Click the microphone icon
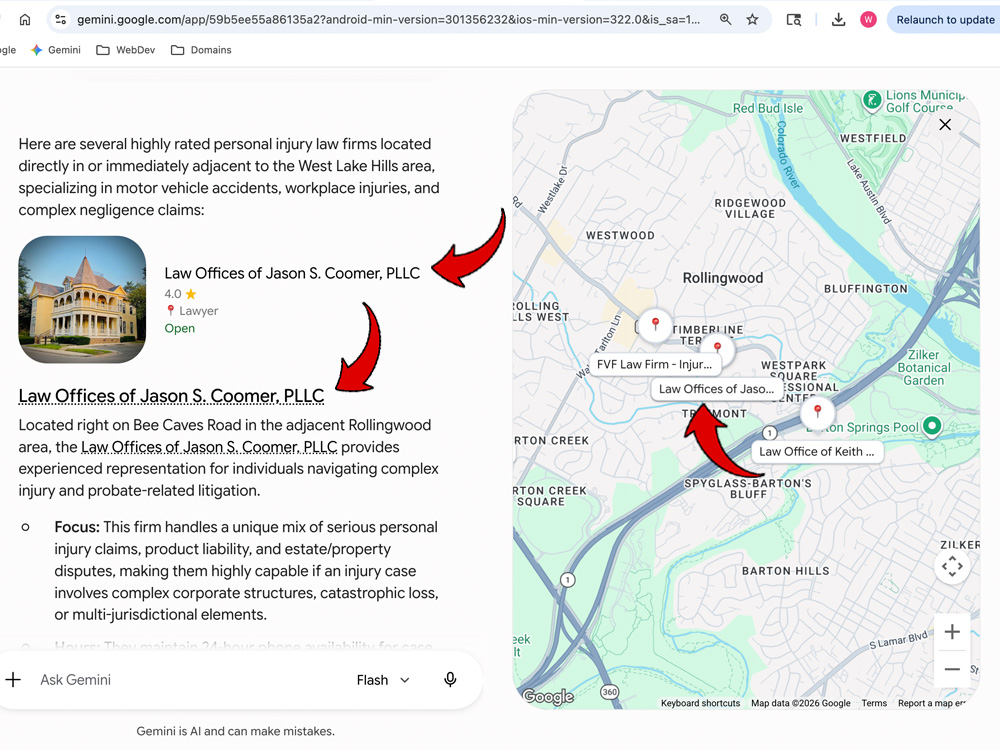1000x750 pixels. 450,680
